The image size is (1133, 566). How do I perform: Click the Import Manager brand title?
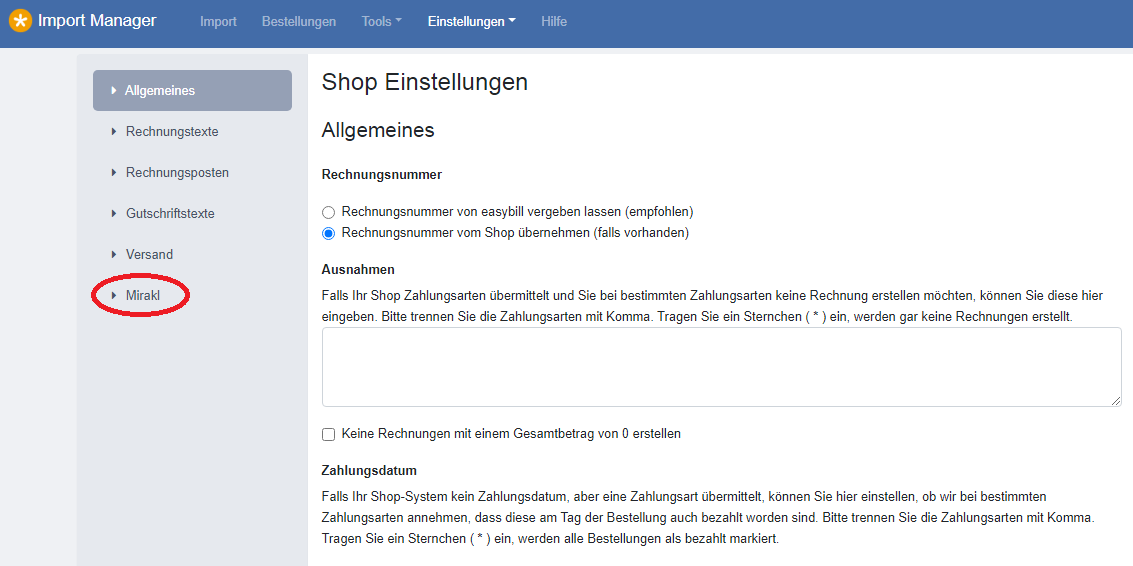(97, 21)
